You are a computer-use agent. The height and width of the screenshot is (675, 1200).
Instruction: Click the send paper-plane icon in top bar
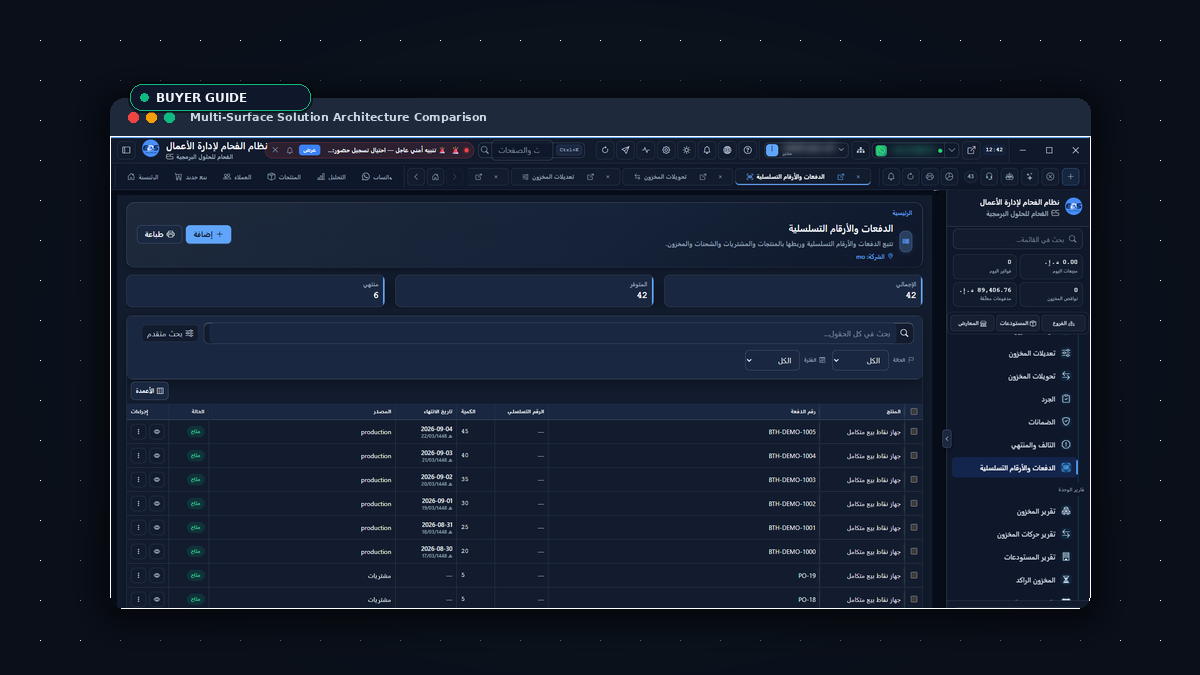point(625,150)
